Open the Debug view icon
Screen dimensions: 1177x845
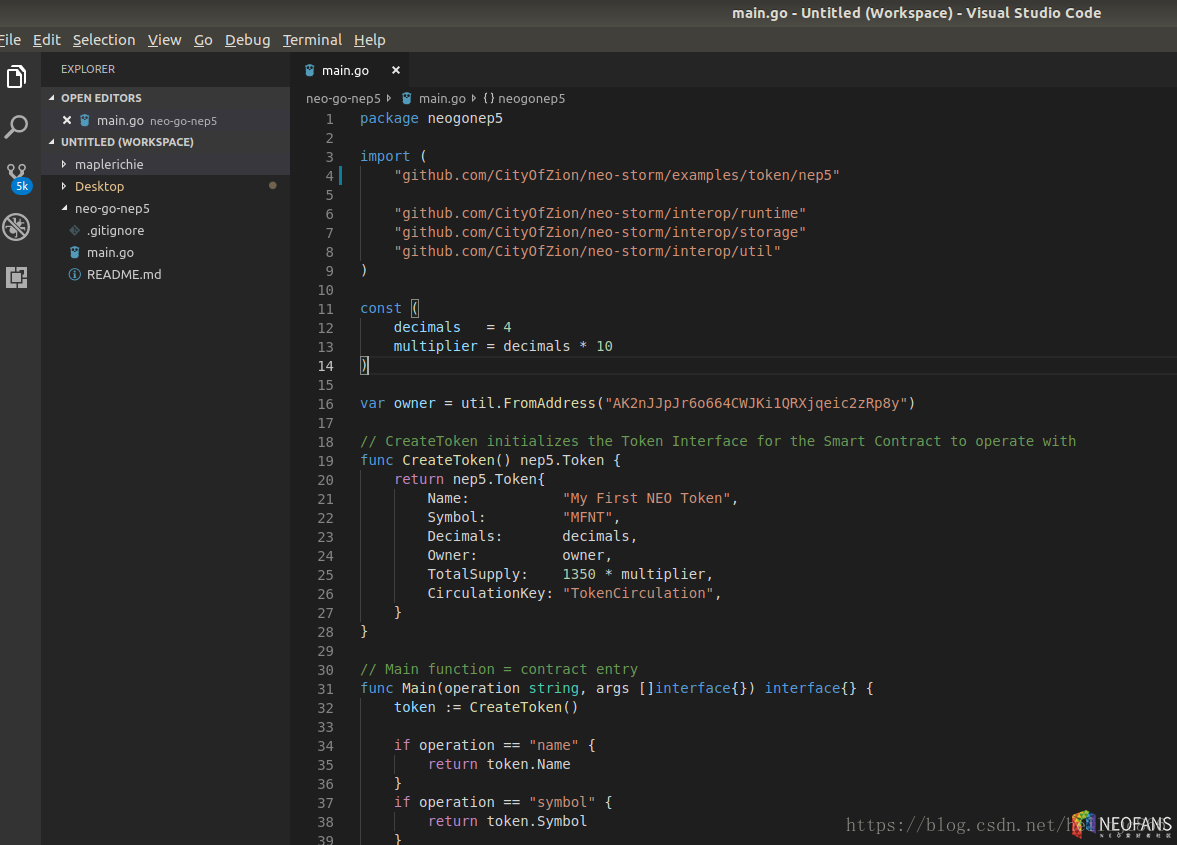[x=17, y=227]
